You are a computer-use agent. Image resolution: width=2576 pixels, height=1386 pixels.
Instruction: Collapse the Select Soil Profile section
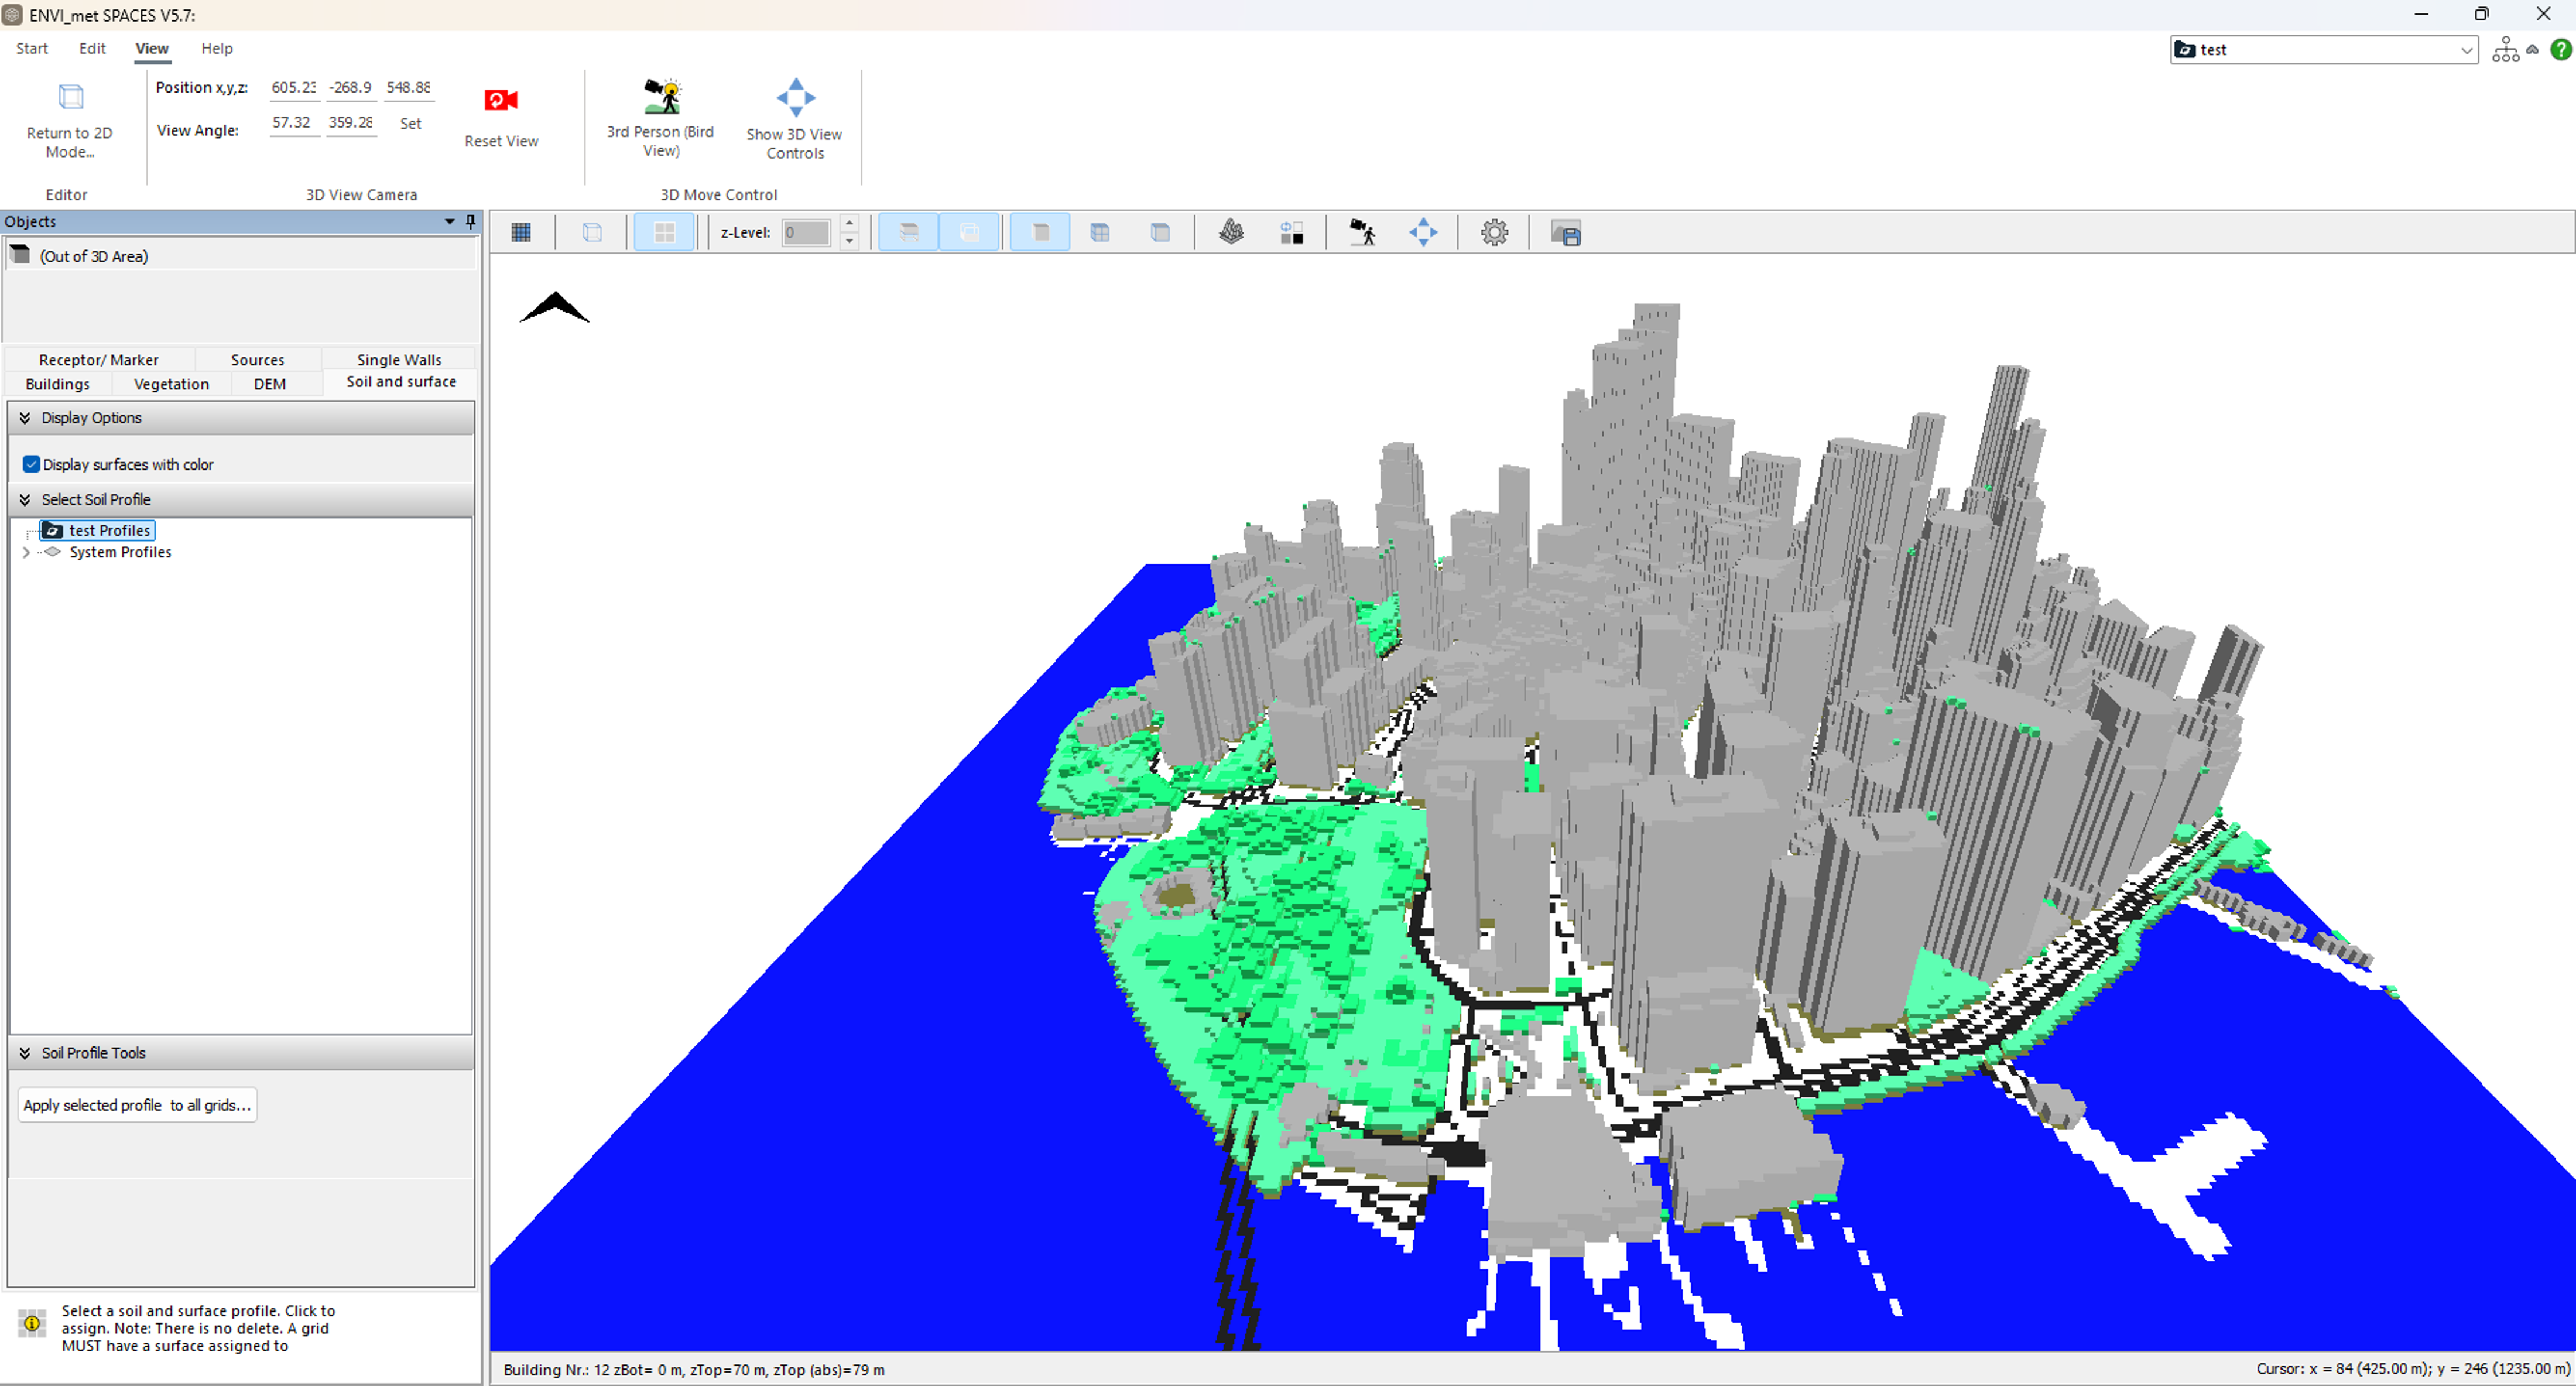point(25,499)
